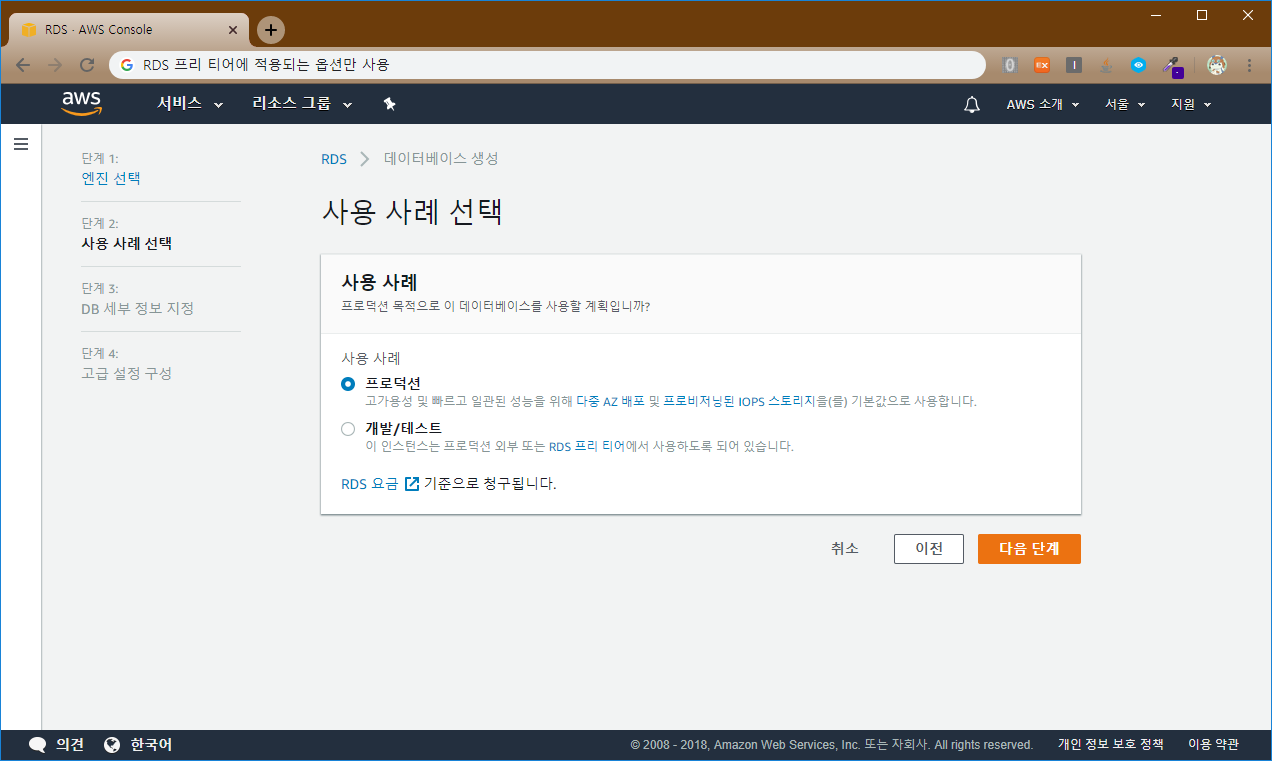The image size is (1272, 761).
Task: Select the 개발/테스트 radio option
Action: click(348, 429)
